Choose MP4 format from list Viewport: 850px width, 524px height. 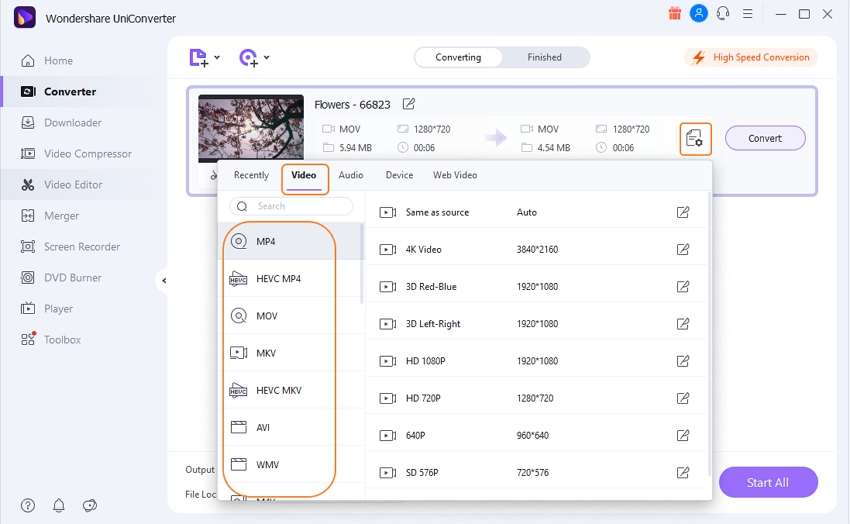click(290, 241)
